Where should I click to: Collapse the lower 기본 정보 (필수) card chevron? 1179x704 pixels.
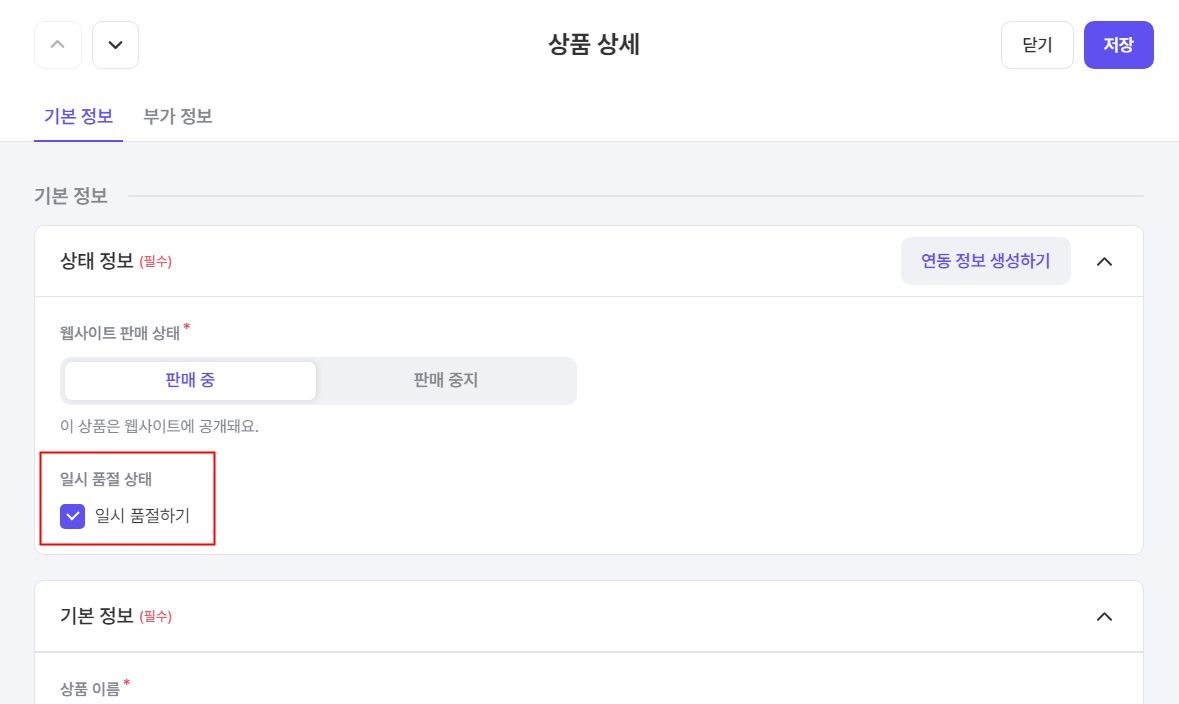(x=1104, y=617)
